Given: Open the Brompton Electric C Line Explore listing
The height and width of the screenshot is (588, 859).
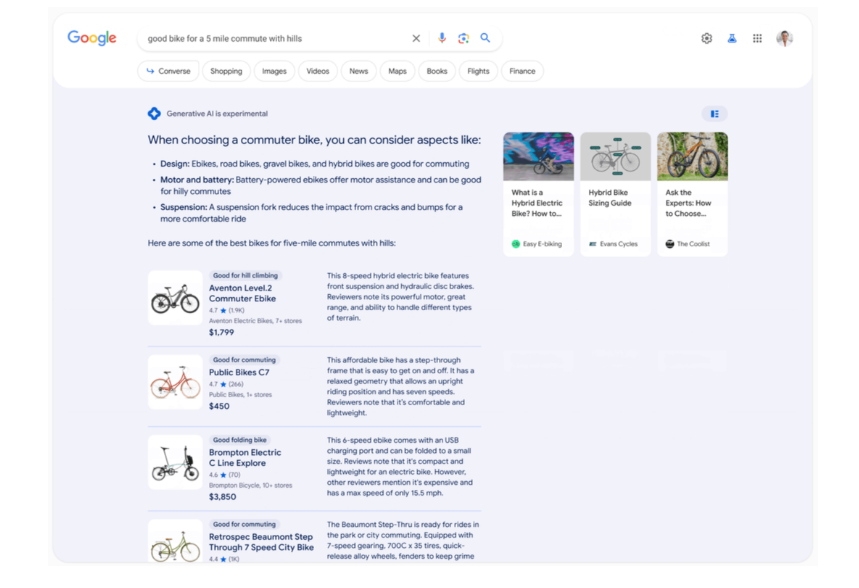Looking at the screenshot, I should (245, 458).
